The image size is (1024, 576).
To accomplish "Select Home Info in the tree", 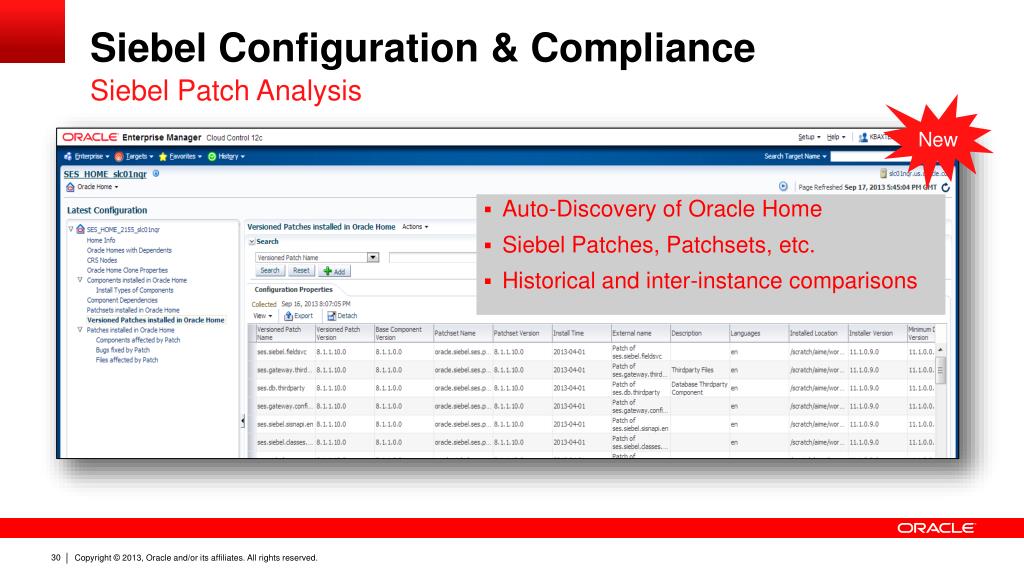I will (x=101, y=240).
